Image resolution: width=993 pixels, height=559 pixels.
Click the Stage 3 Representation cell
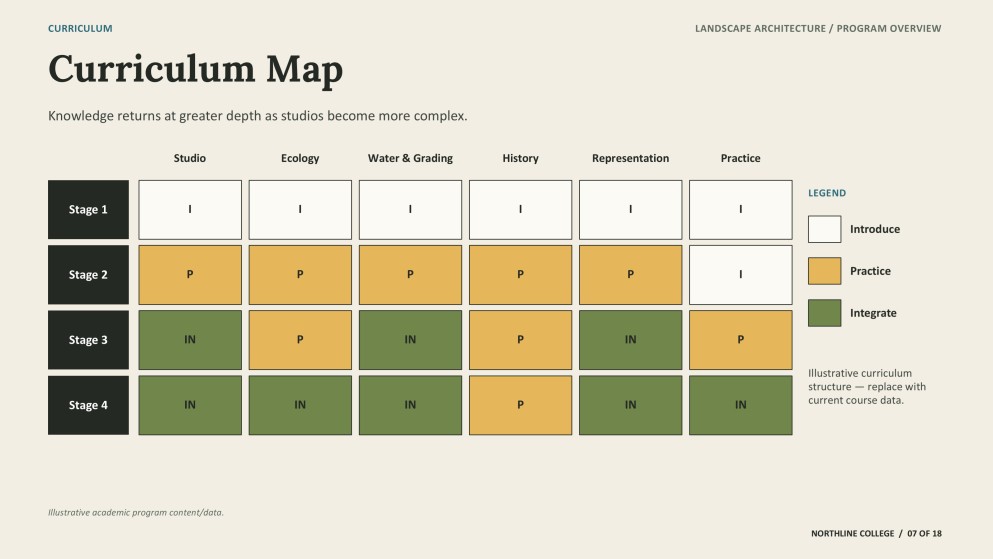(631, 340)
